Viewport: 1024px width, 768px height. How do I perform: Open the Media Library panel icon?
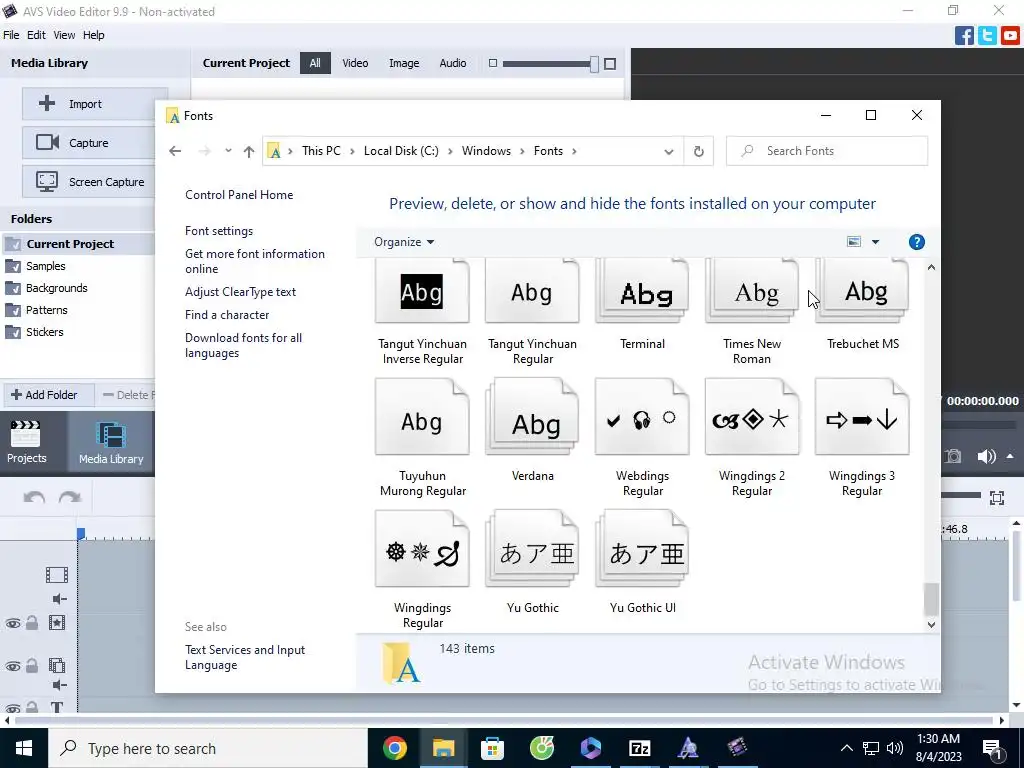point(111,442)
